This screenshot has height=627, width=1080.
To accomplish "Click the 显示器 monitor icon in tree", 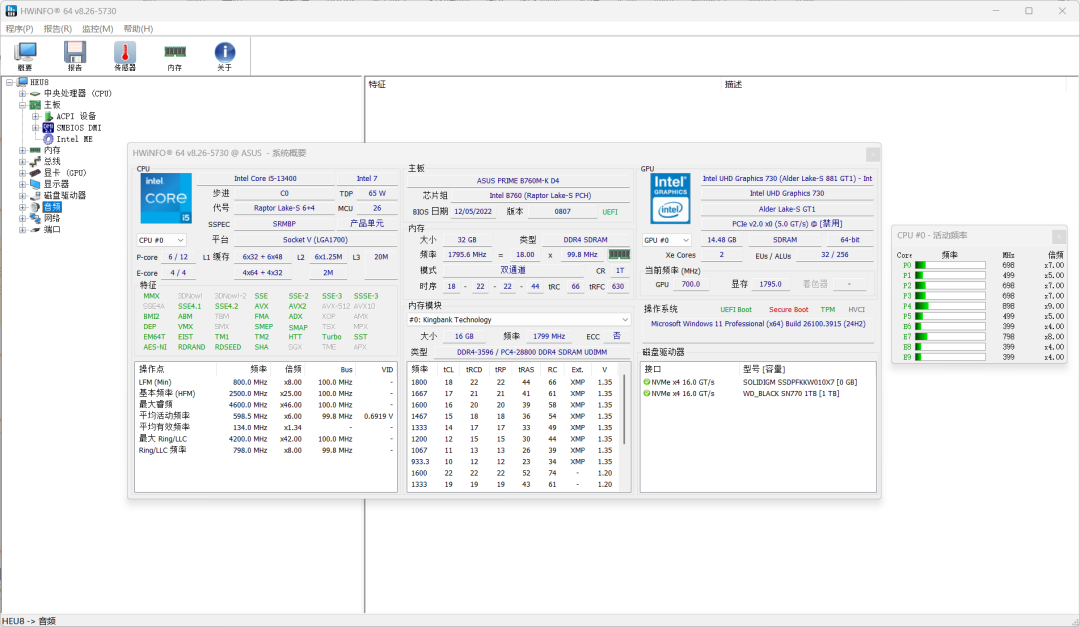I will pos(35,184).
